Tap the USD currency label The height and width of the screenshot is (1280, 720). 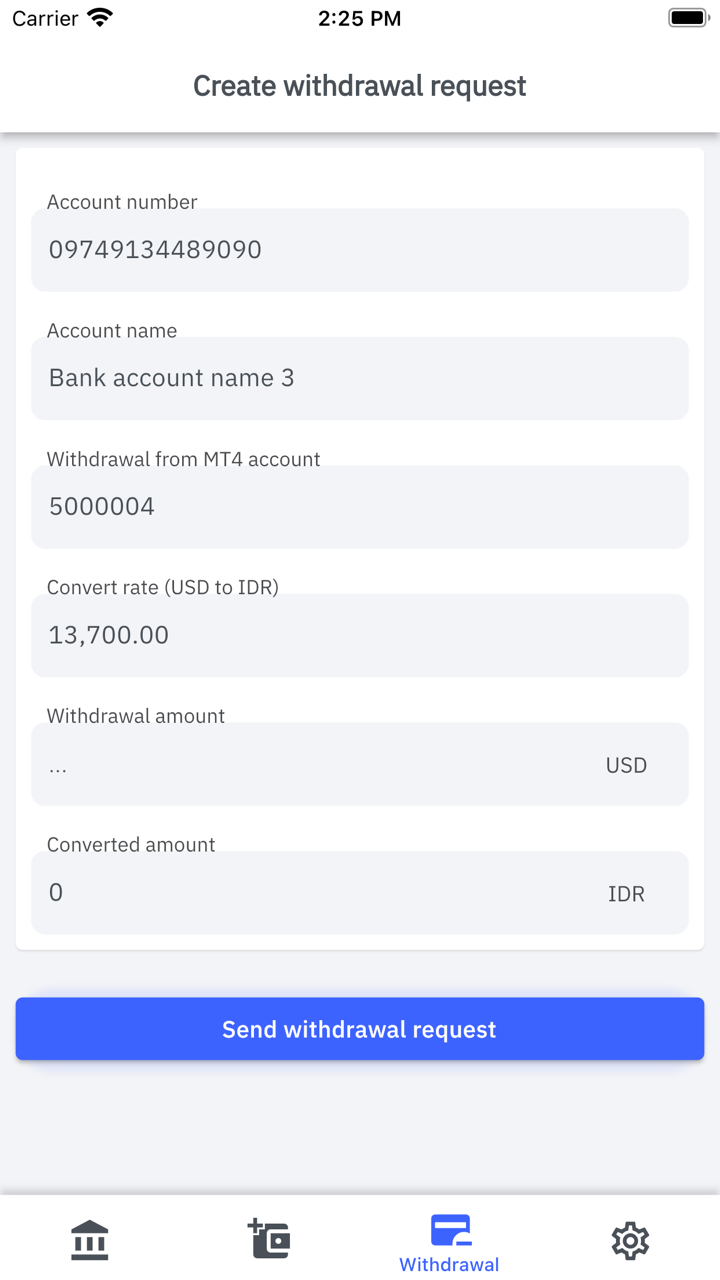click(626, 765)
